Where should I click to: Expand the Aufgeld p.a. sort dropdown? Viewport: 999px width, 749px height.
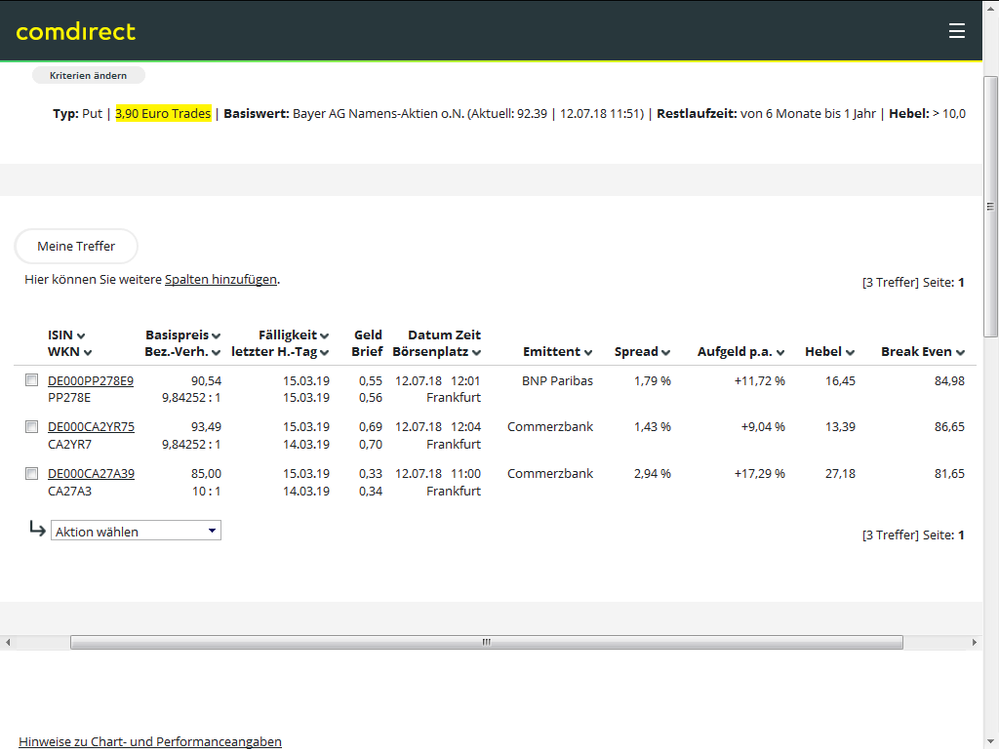pos(780,352)
